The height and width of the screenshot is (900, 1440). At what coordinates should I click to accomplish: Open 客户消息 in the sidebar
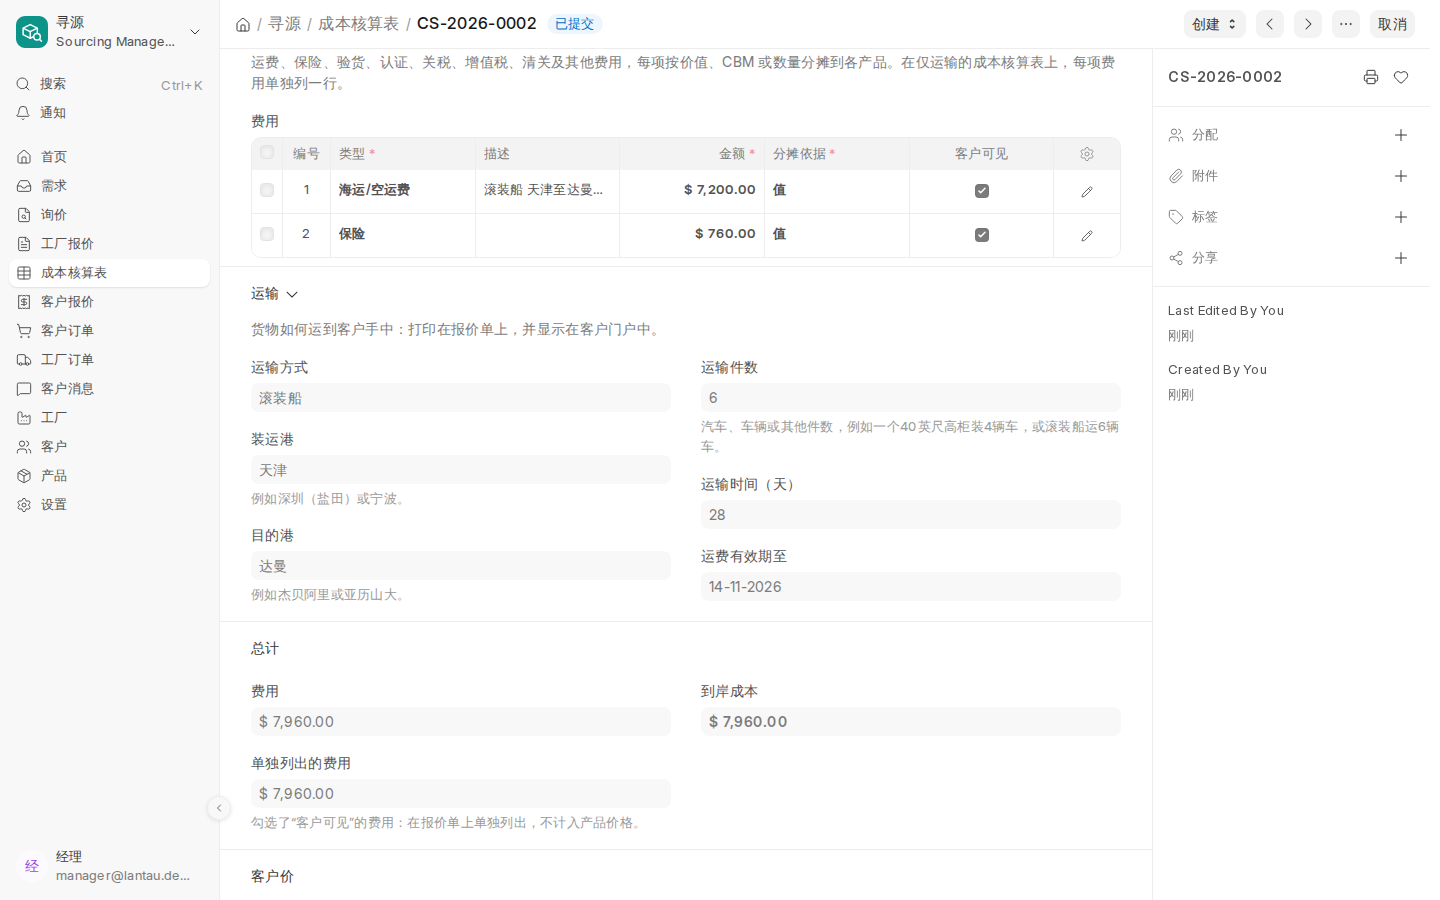109,389
